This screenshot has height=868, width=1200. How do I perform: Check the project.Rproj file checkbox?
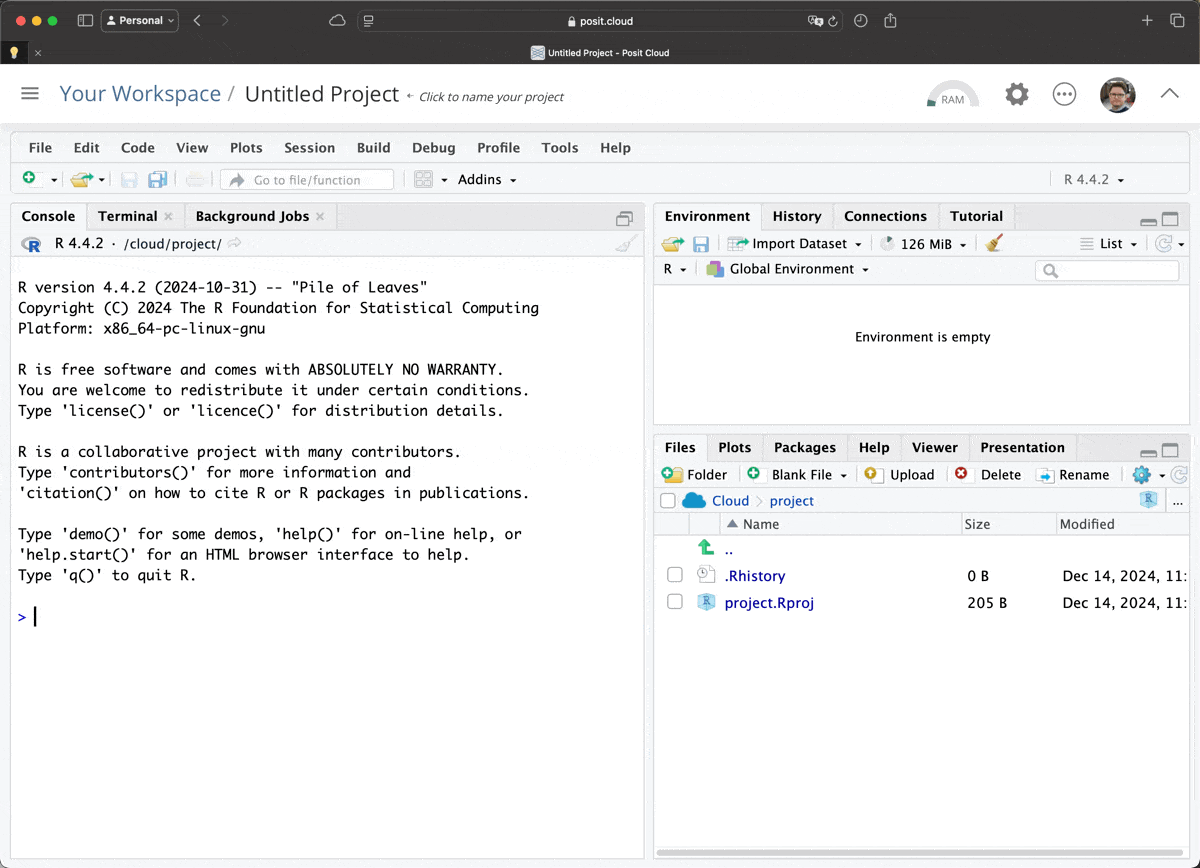[675, 602]
